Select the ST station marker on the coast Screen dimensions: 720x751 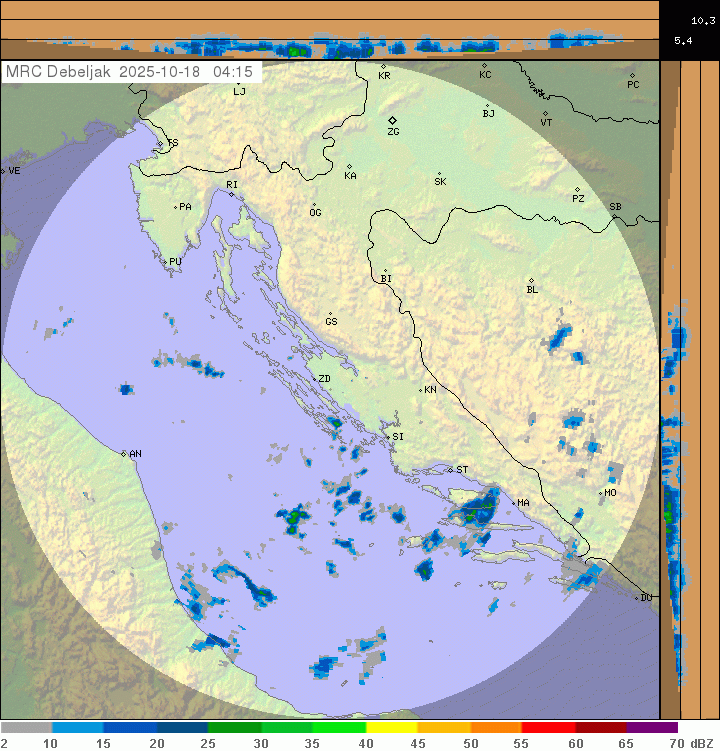(x=450, y=470)
